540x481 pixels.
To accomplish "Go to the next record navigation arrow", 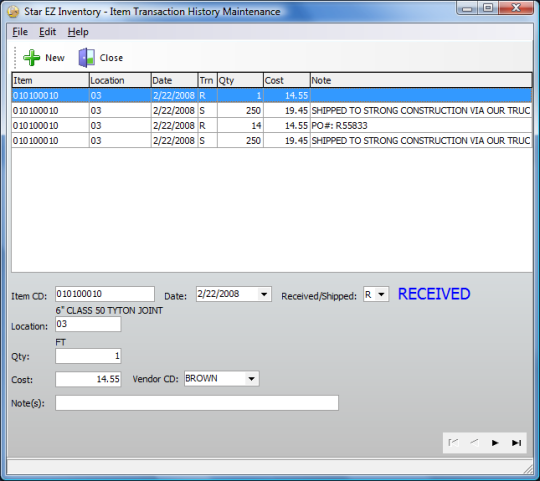I will 495,442.
